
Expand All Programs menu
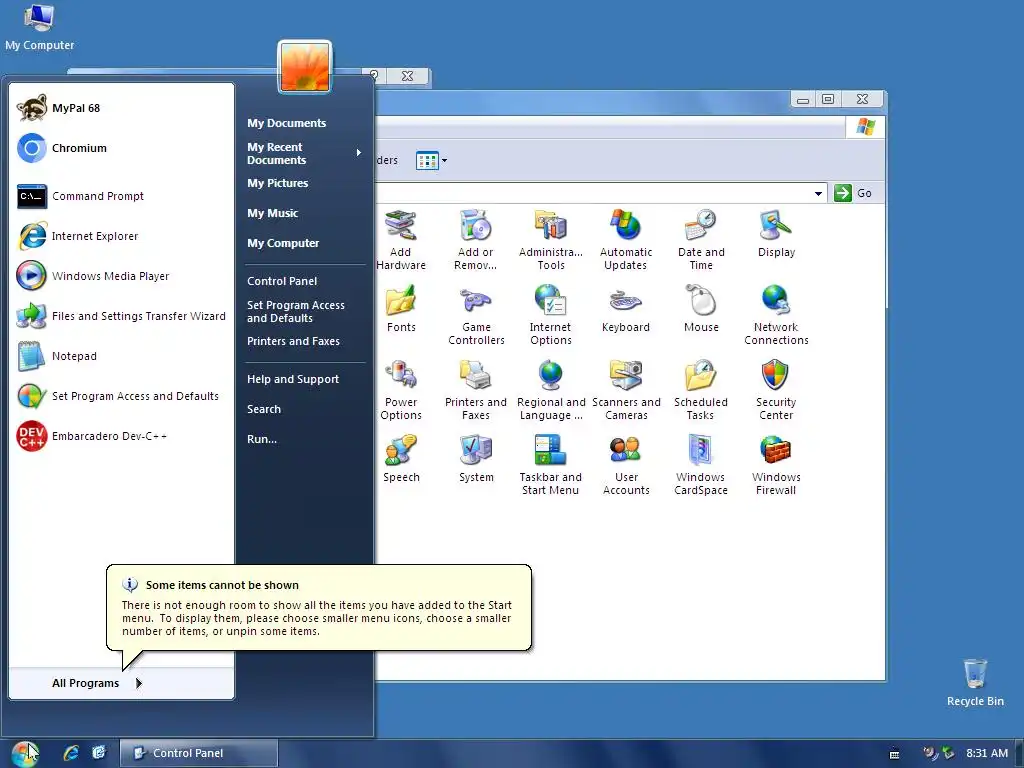pyautogui.click(x=122, y=683)
